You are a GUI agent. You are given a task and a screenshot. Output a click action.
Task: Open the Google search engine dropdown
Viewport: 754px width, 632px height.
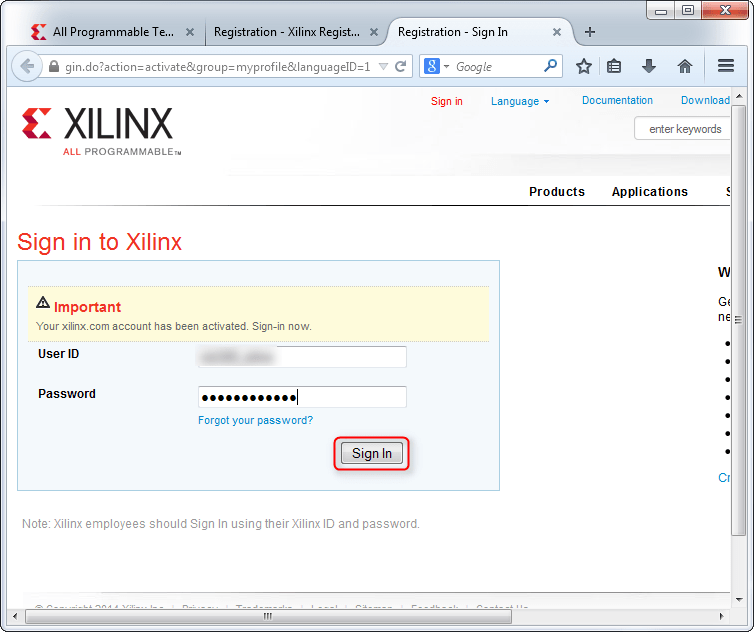436,67
